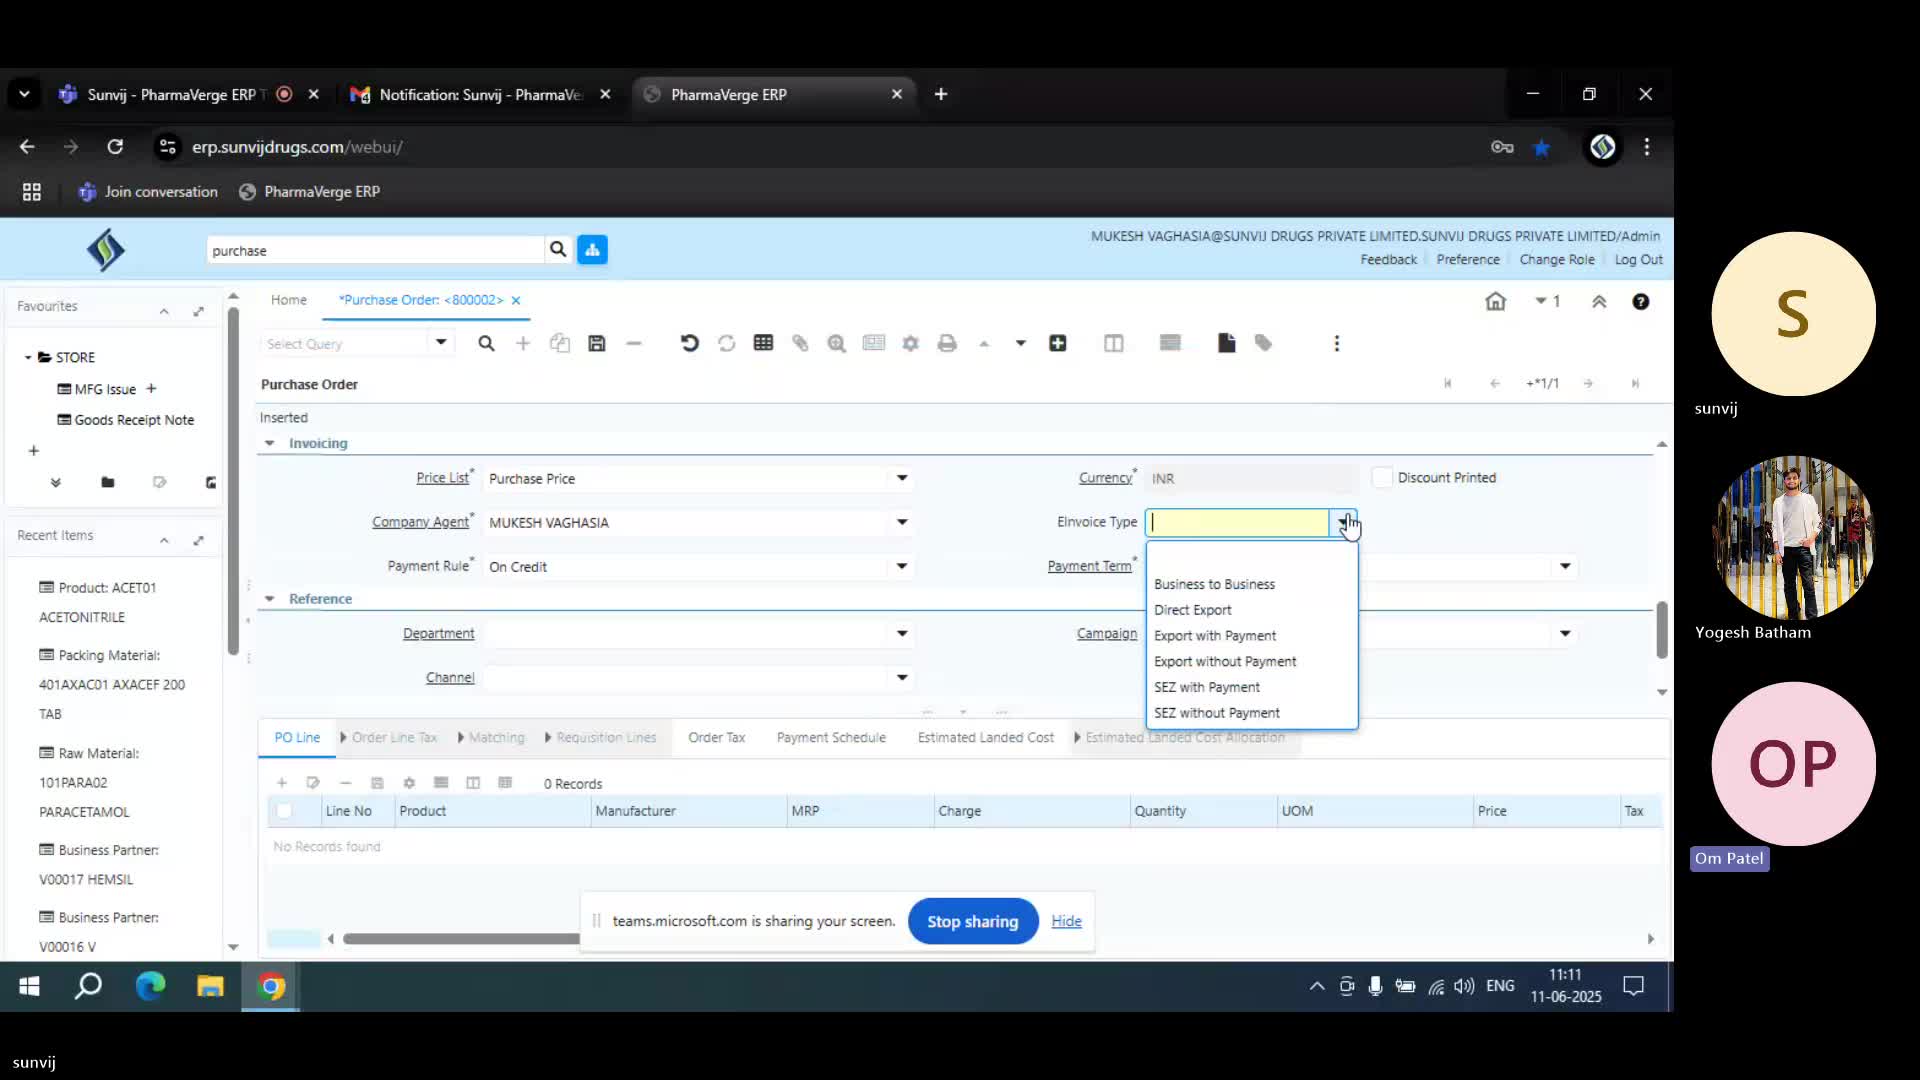Screen dimensions: 1920x1080
Task: Open the Company Agent dropdown arrow
Action: click(x=902, y=522)
